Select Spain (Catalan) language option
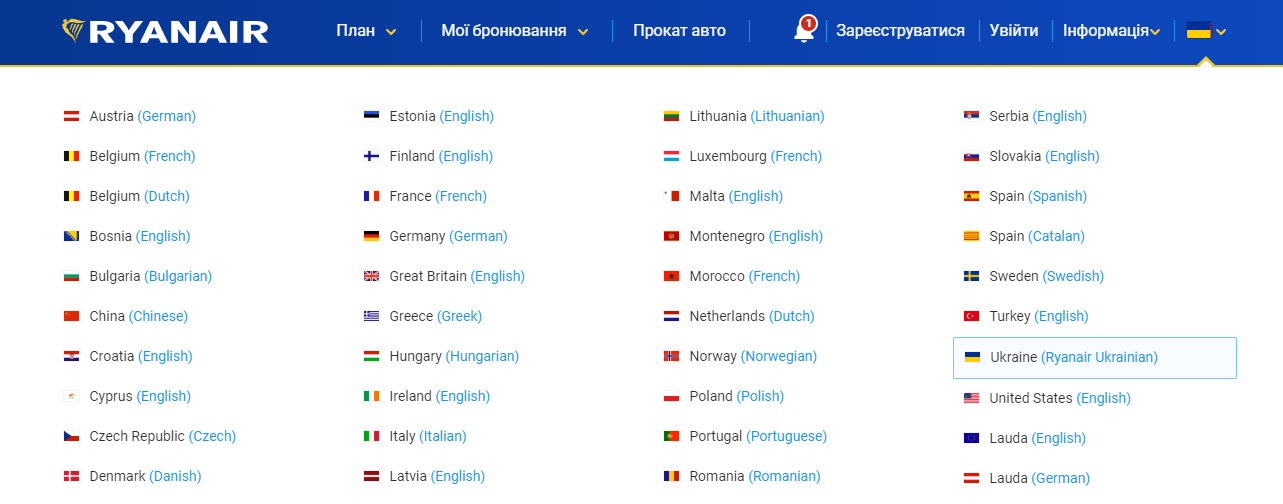This screenshot has width=1283, height=504. point(1024,236)
